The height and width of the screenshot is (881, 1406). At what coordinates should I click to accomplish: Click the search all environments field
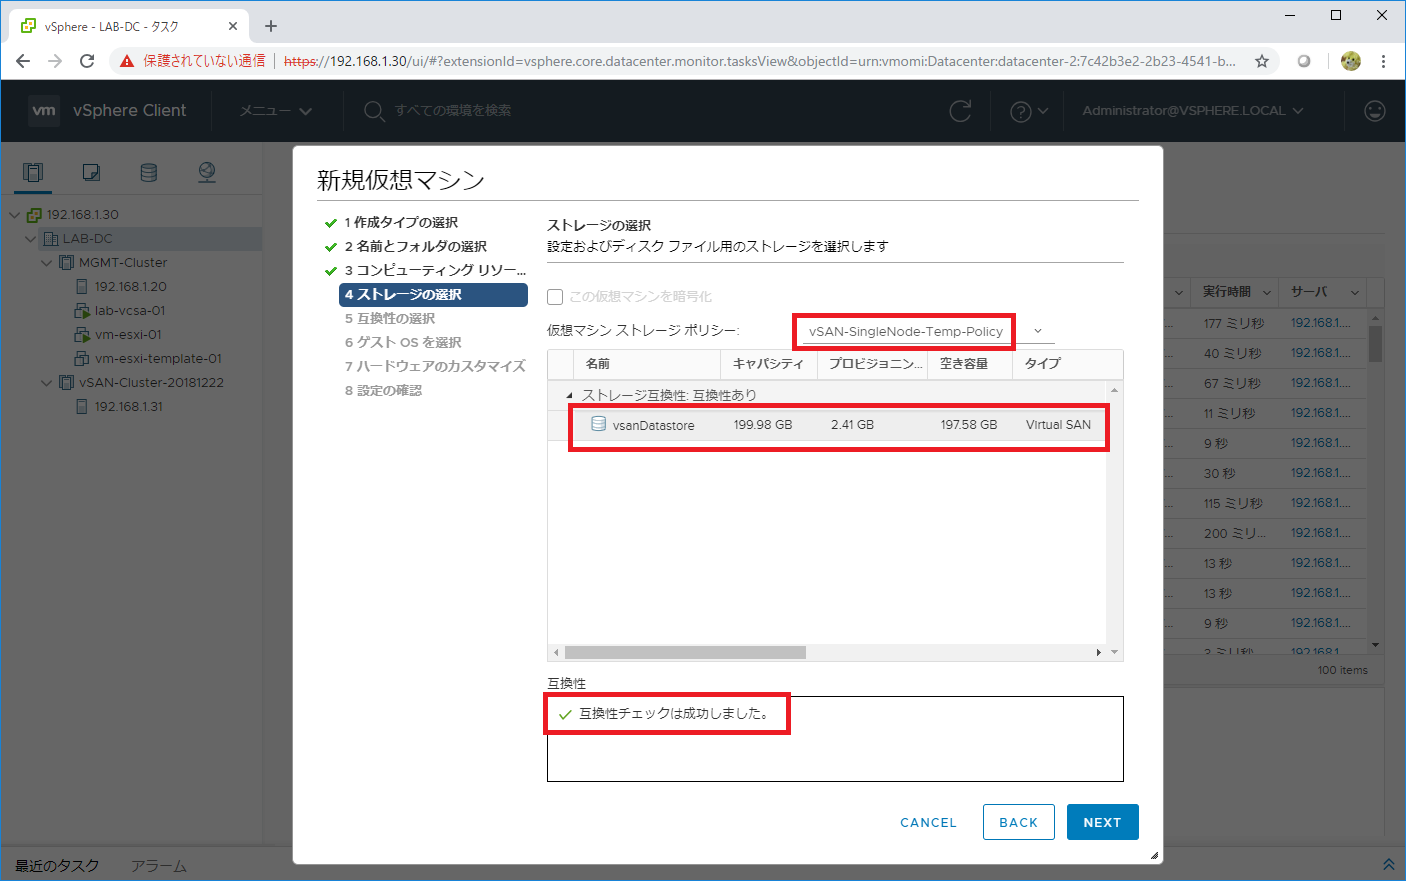click(453, 110)
